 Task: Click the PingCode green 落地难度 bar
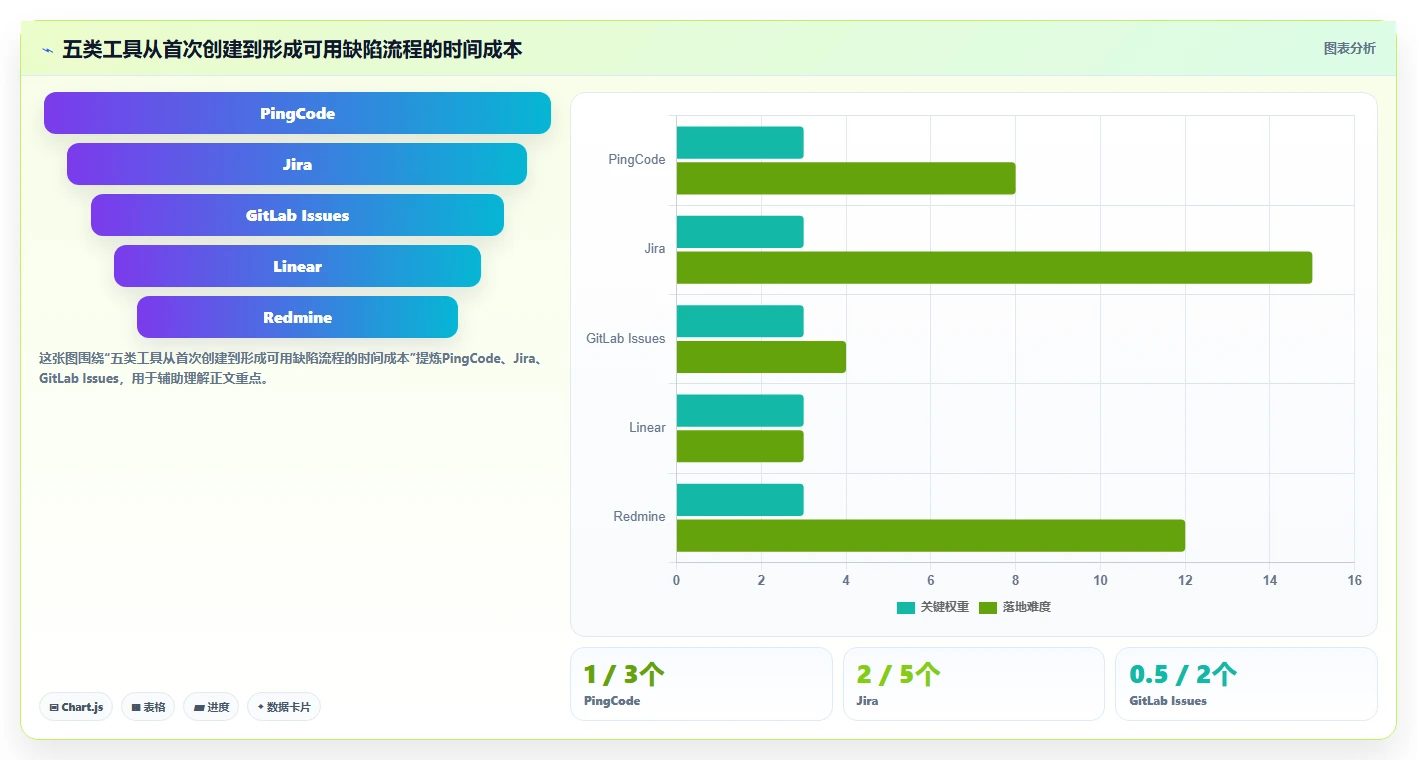[x=846, y=178]
